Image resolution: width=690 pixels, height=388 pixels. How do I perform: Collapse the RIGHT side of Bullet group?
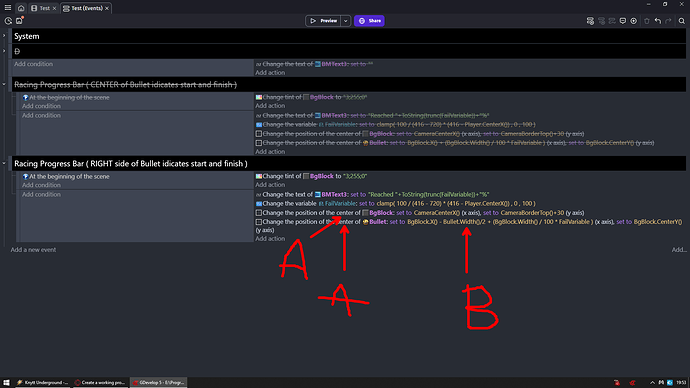click(4, 164)
